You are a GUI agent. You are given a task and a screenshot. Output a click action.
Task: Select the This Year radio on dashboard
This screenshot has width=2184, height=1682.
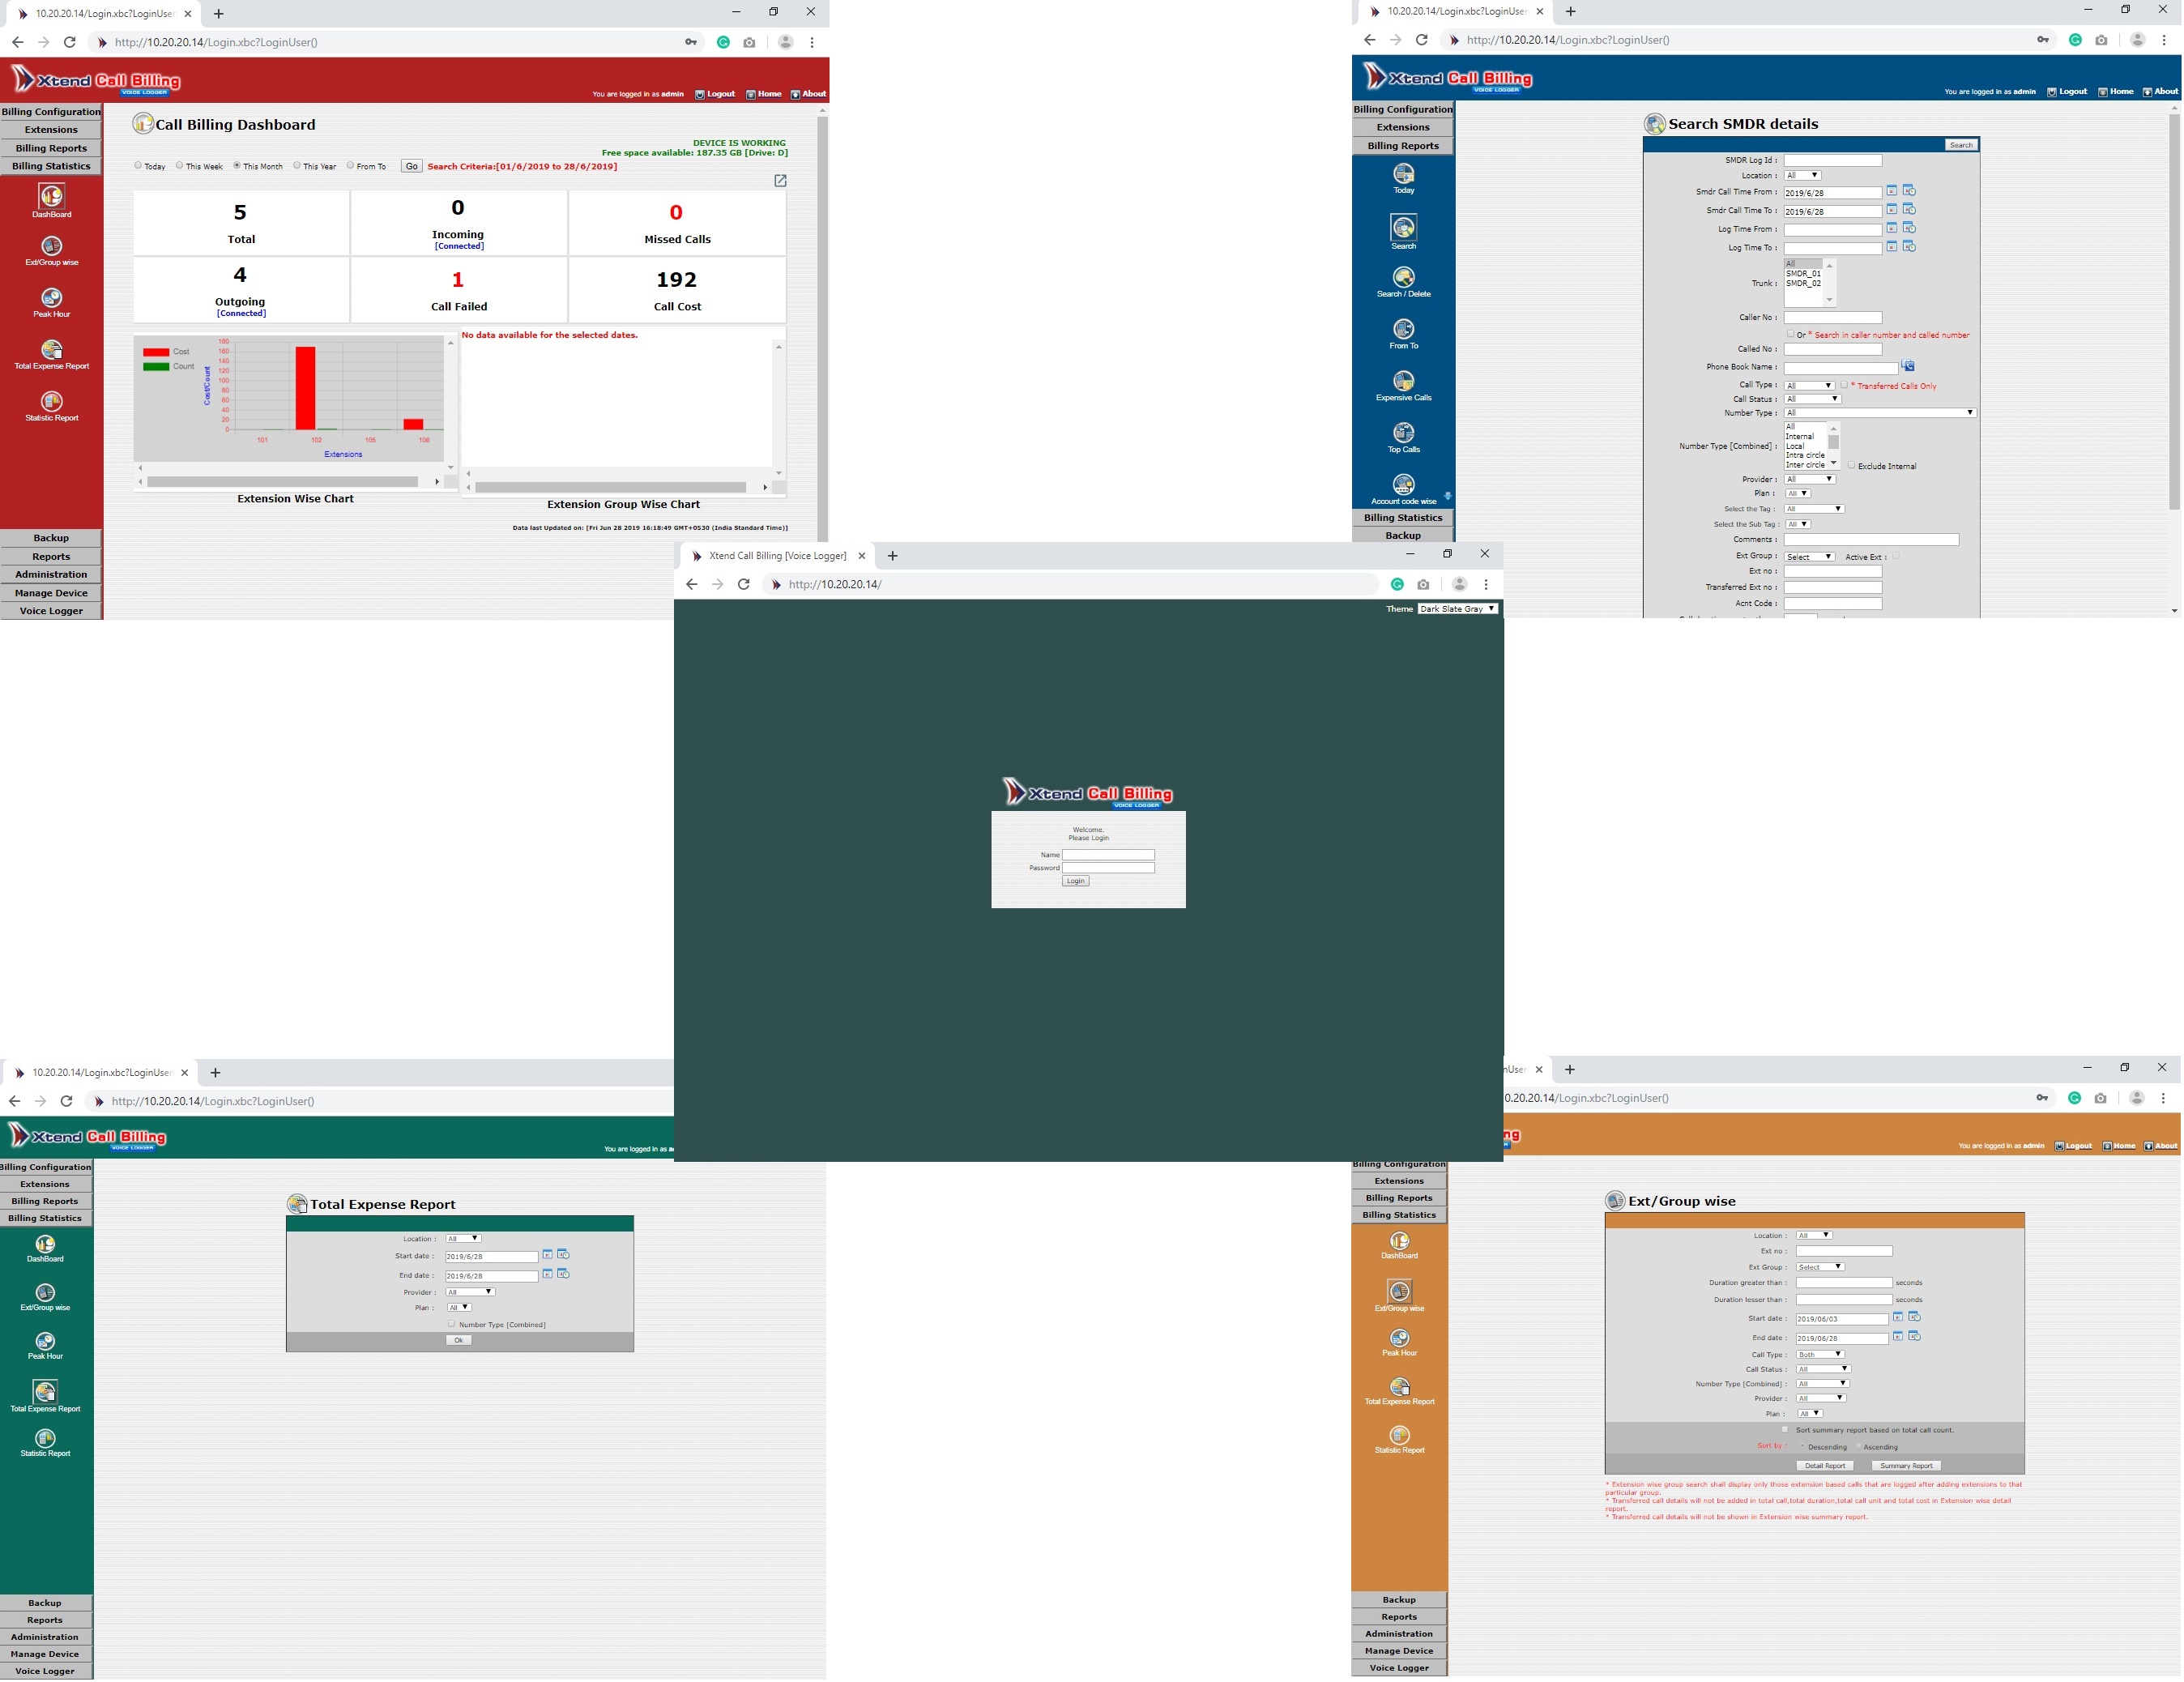tap(297, 166)
